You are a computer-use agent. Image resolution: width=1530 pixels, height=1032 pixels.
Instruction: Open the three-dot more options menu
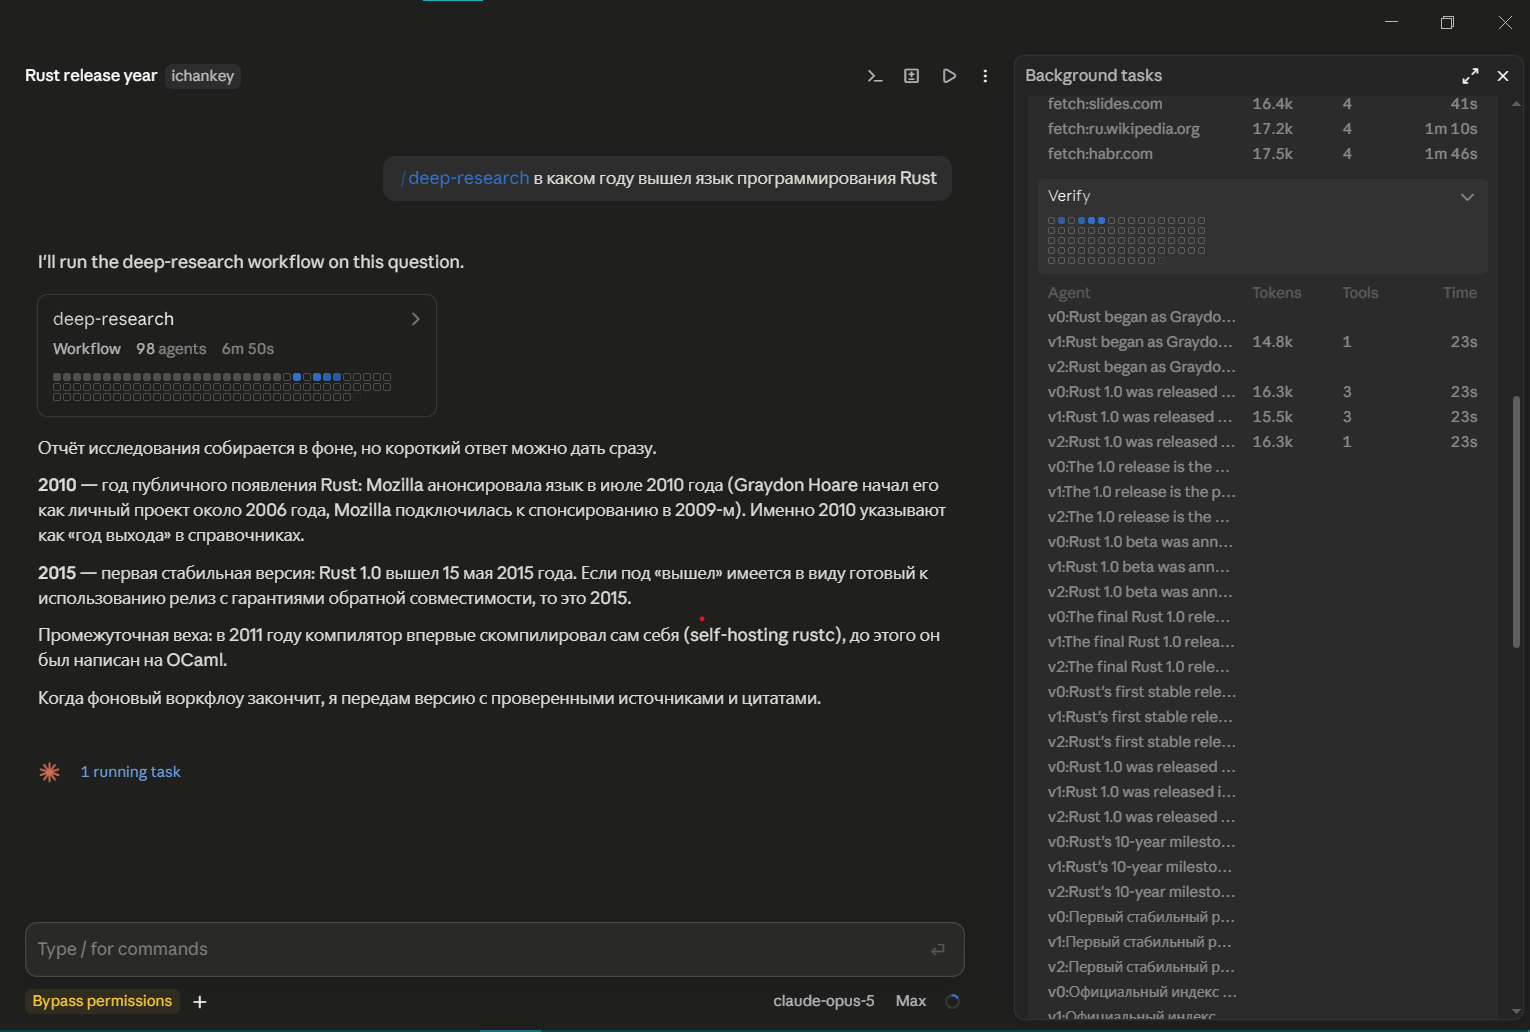click(x=985, y=76)
